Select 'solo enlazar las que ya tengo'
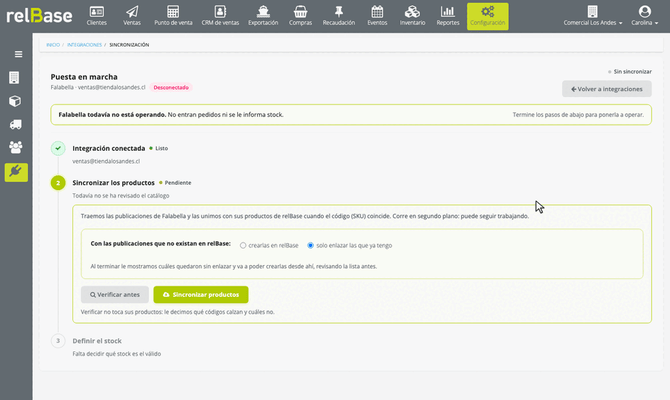Viewport: 670px width, 400px height. click(311, 245)
